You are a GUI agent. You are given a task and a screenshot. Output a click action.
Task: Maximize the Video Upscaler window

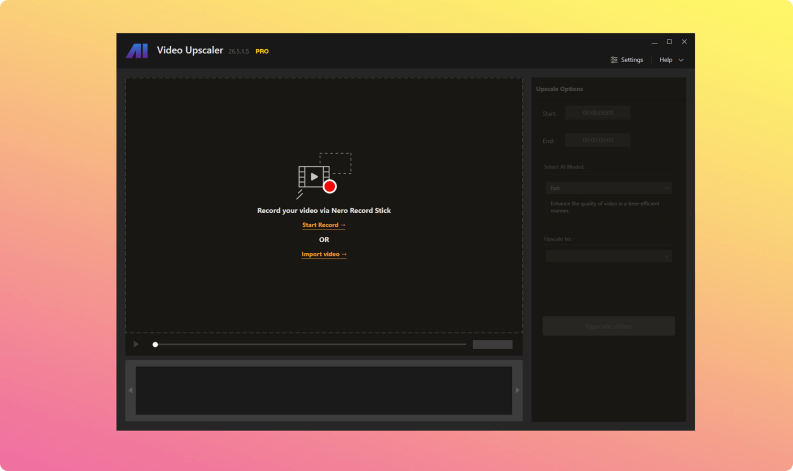[669, 42]
